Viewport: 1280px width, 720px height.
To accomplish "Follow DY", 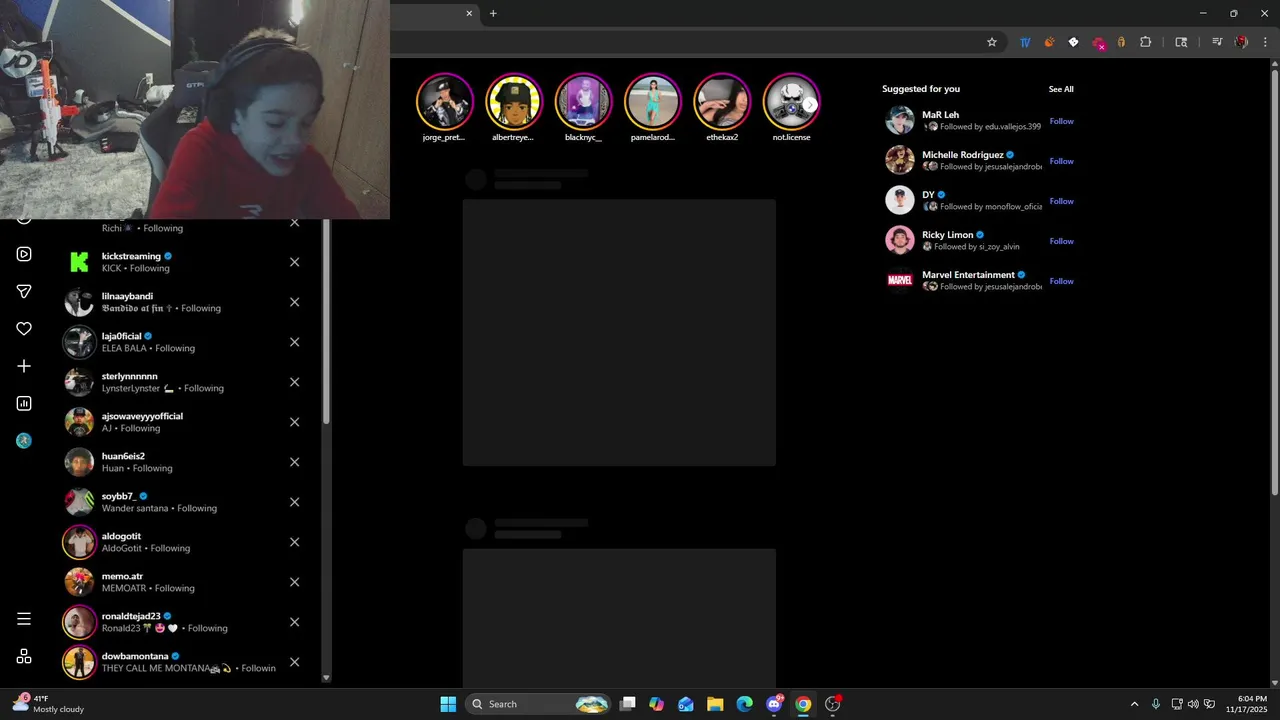I will [x=1061, y=201].
